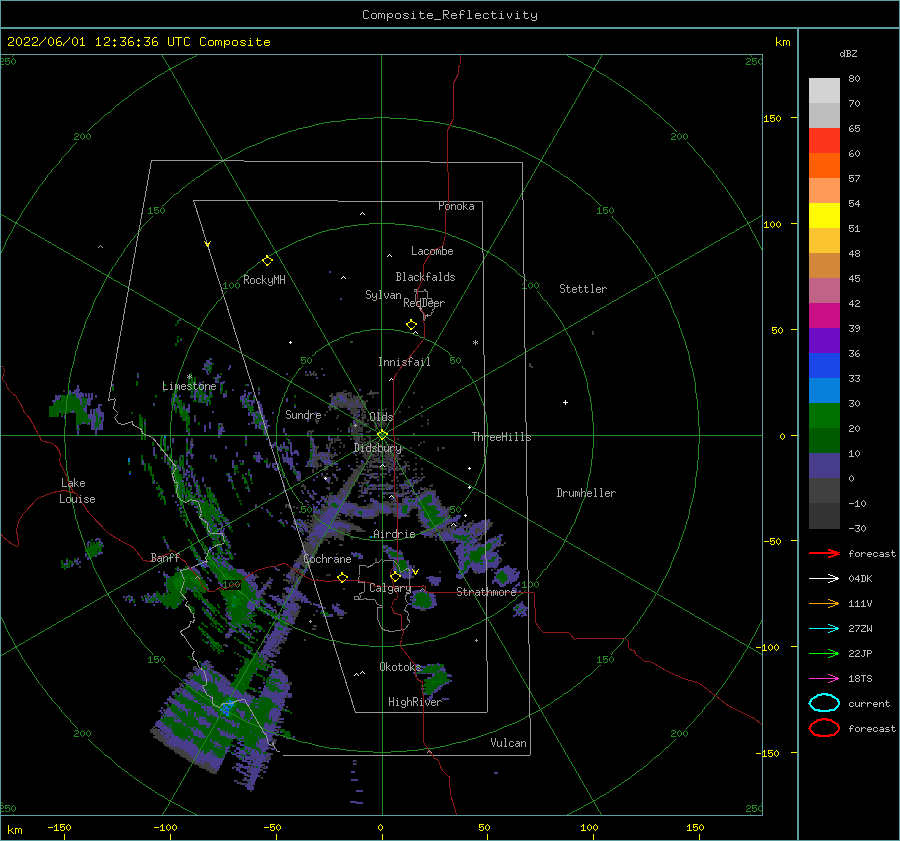Select the green 30 dBZ legend swatch
This screenshot has width=900, height=841.
click(x=824, y=416)
